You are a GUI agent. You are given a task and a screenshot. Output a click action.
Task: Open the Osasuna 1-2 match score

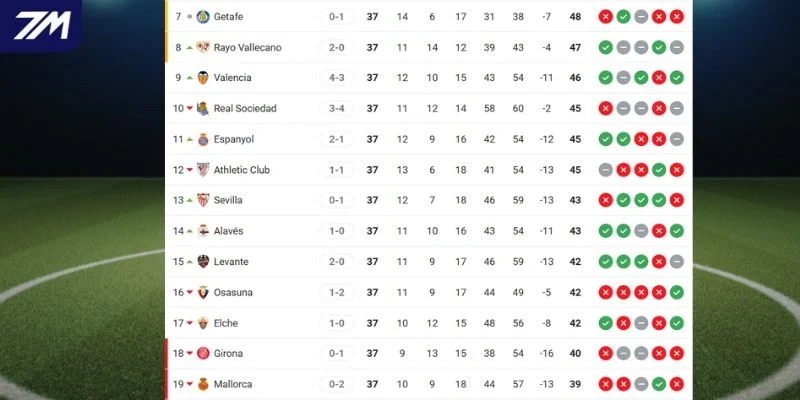pos(337,292)
